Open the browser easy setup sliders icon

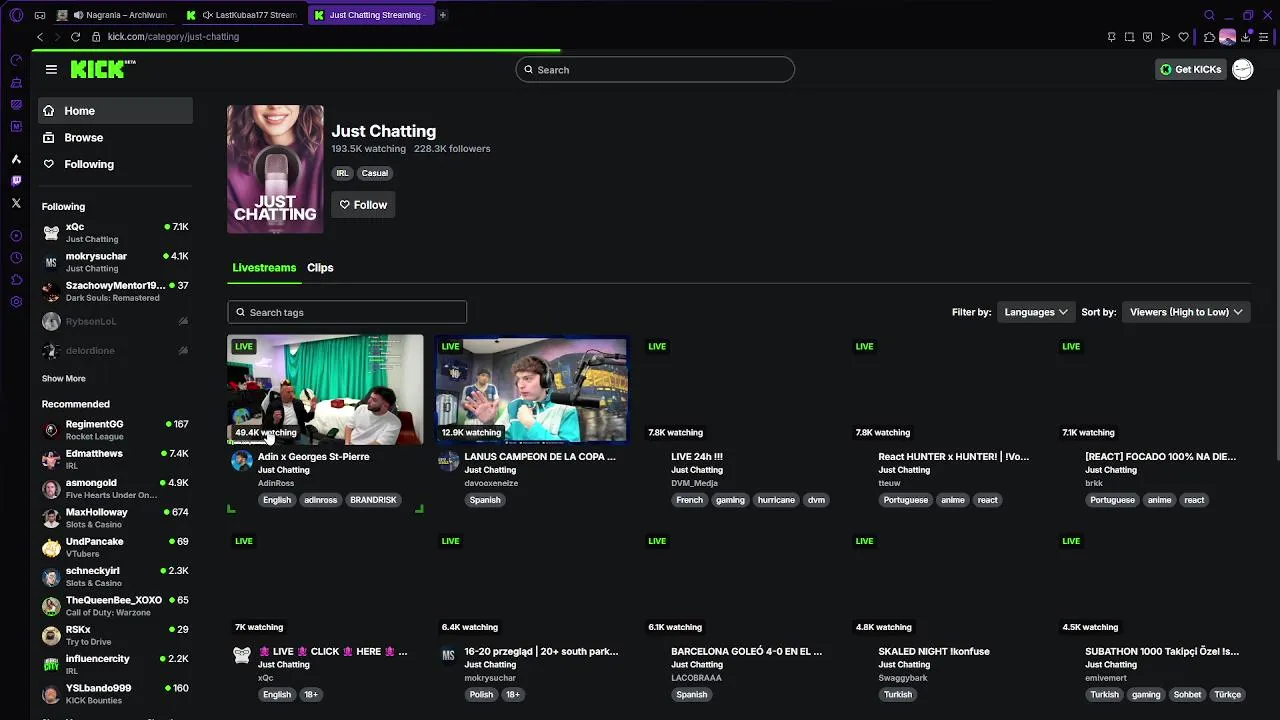[x=1264, y=37]
